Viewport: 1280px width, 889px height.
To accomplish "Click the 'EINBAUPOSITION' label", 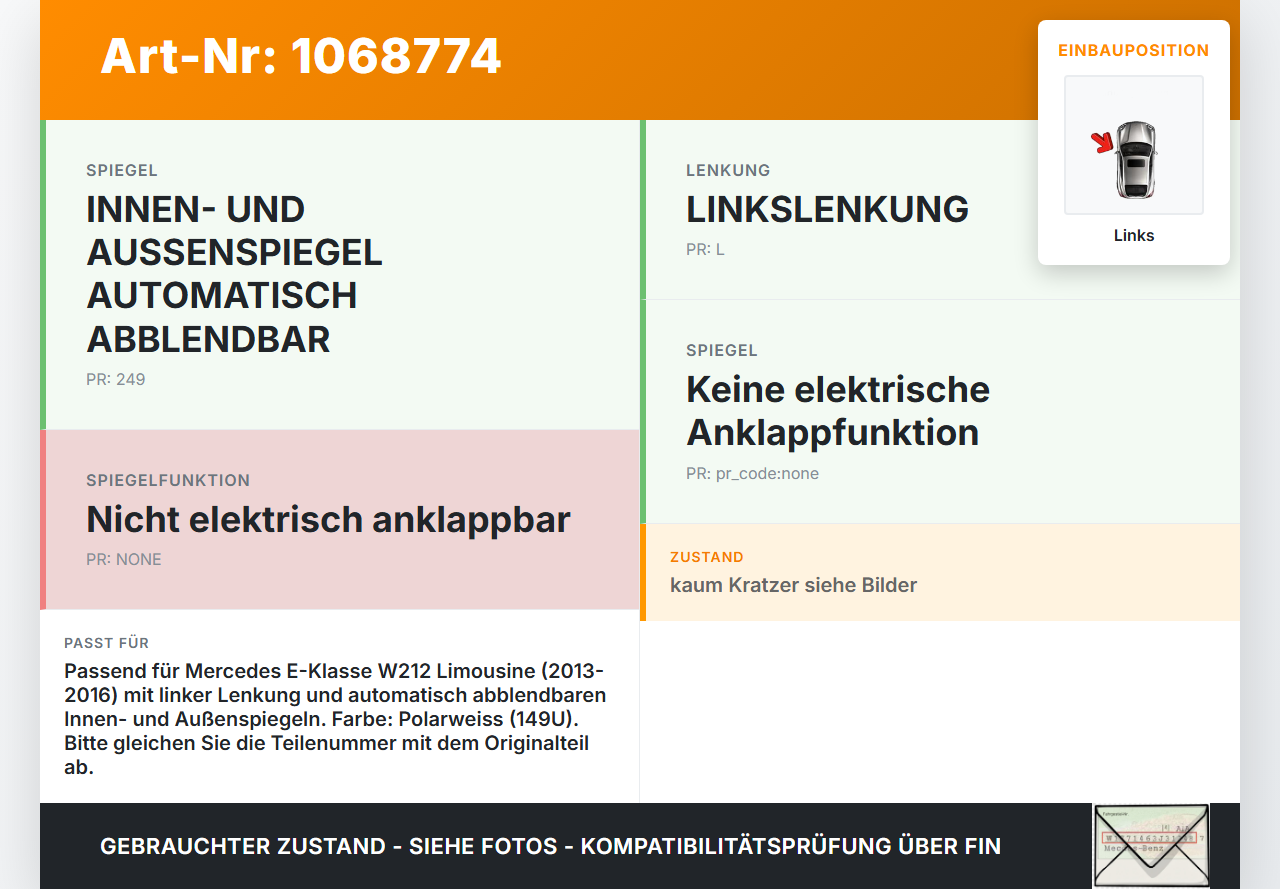I will pyautogui.click(x=1134, y=50).
